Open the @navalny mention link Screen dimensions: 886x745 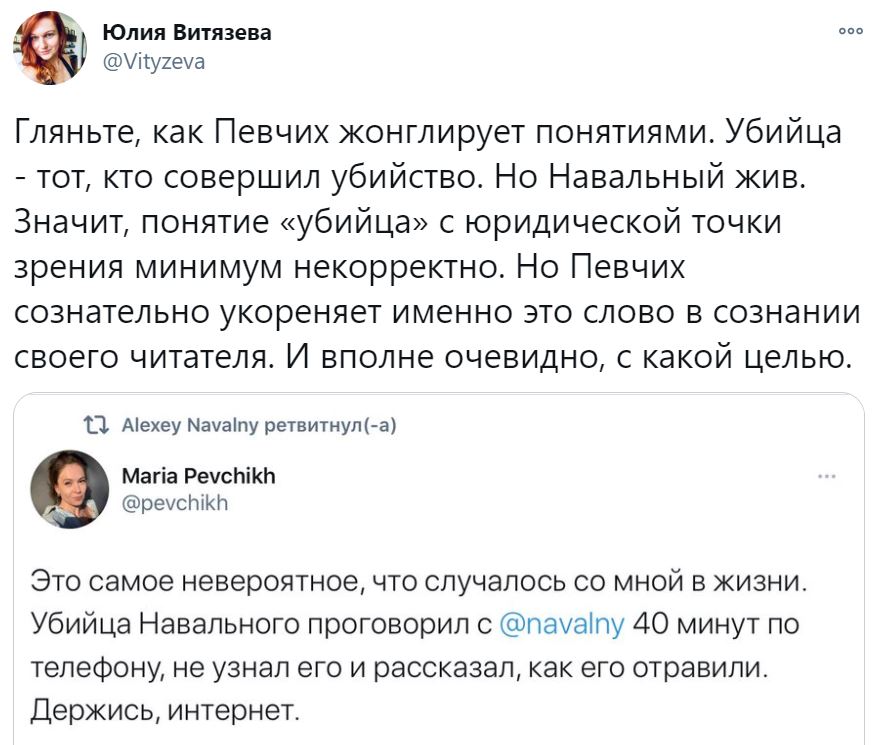point(561,625)
